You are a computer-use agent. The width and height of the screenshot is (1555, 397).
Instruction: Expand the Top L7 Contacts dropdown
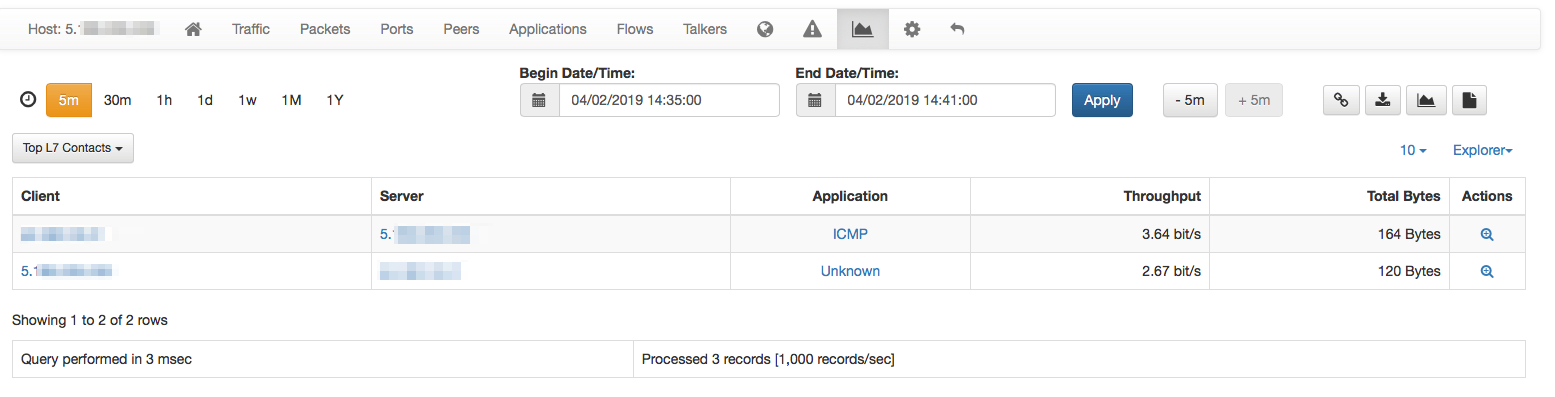(73, 148)
